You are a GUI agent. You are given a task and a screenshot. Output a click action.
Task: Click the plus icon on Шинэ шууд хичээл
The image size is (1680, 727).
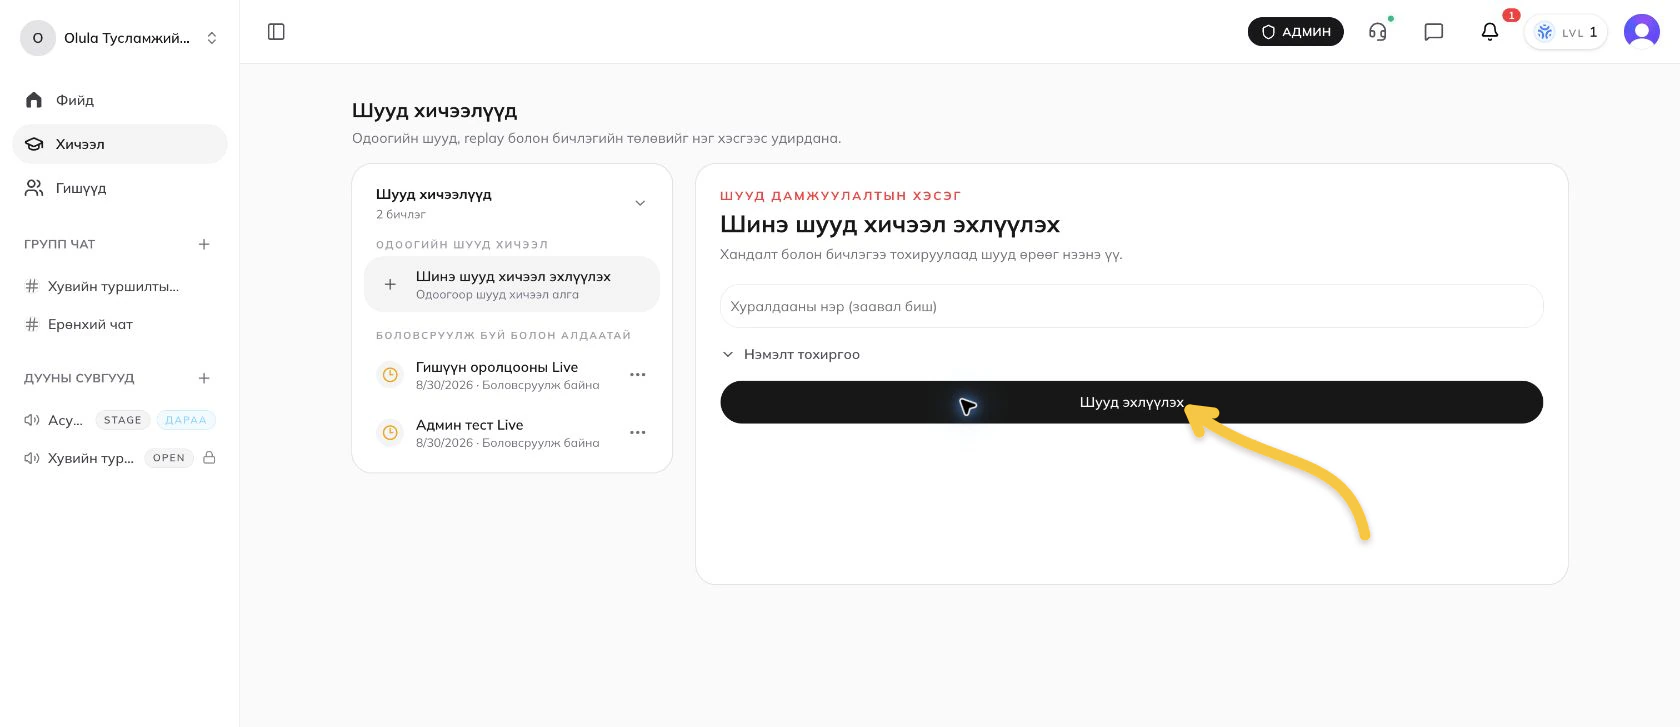tap(390, 285)
